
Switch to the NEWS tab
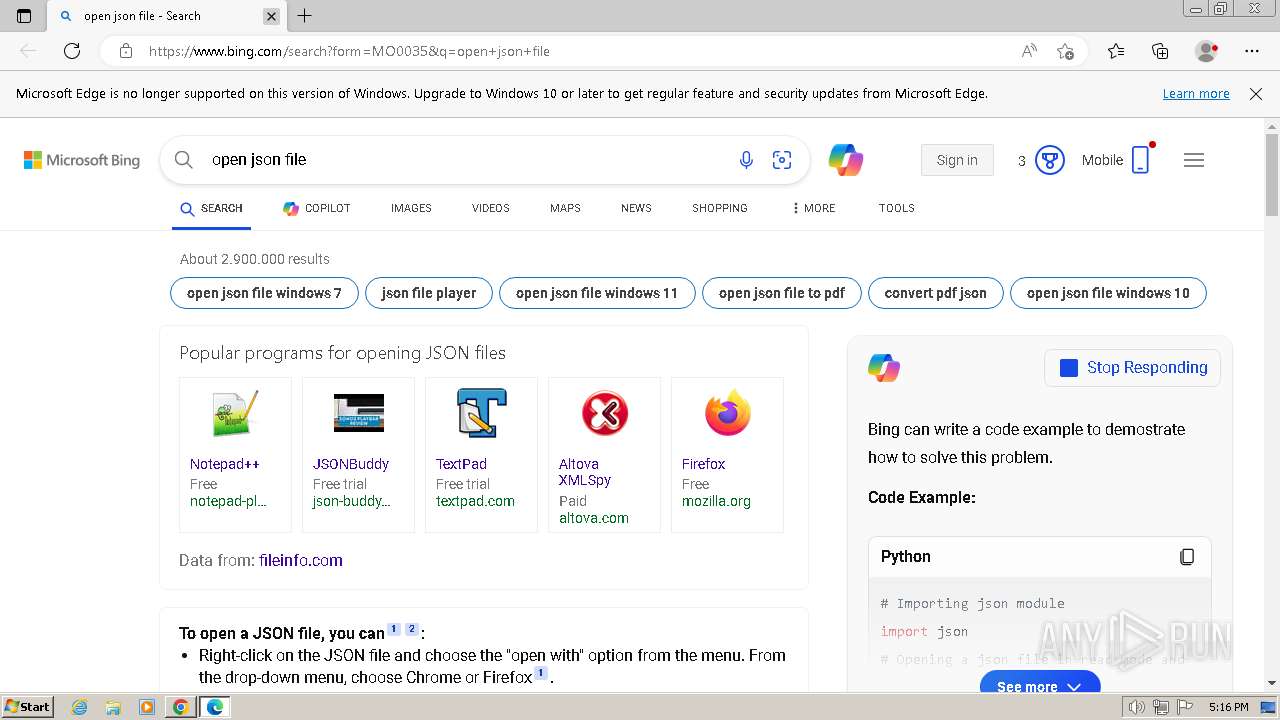coord(636,208)
